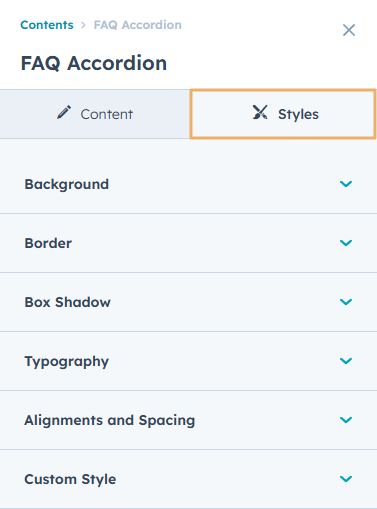Go back via Contents breadcrumb link
The height and width of the screenshot is (509, 377).
(x=47, y=25)
